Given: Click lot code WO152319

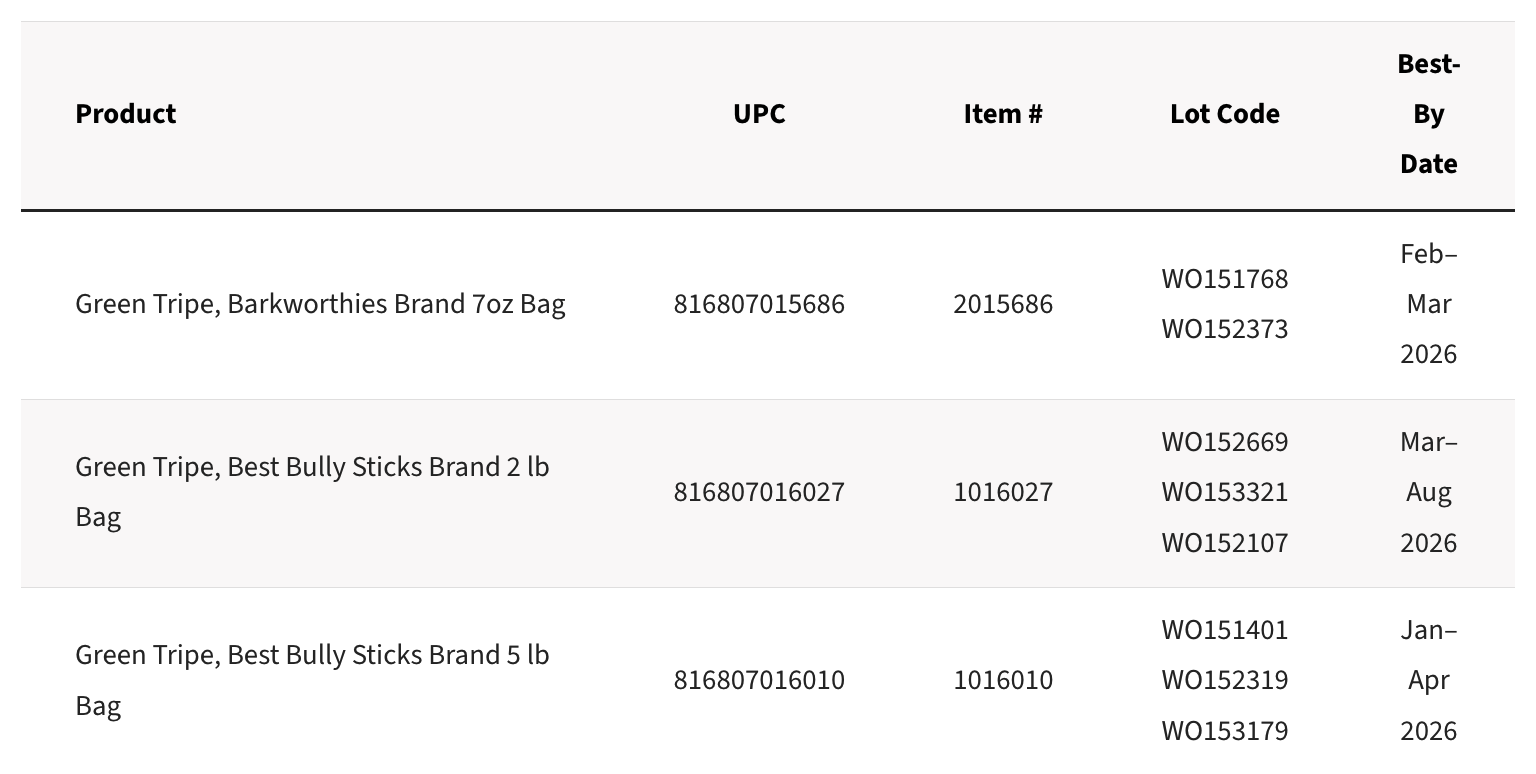Looking at the screenshot, I should pyautogui.click(x=1225, y=680).
